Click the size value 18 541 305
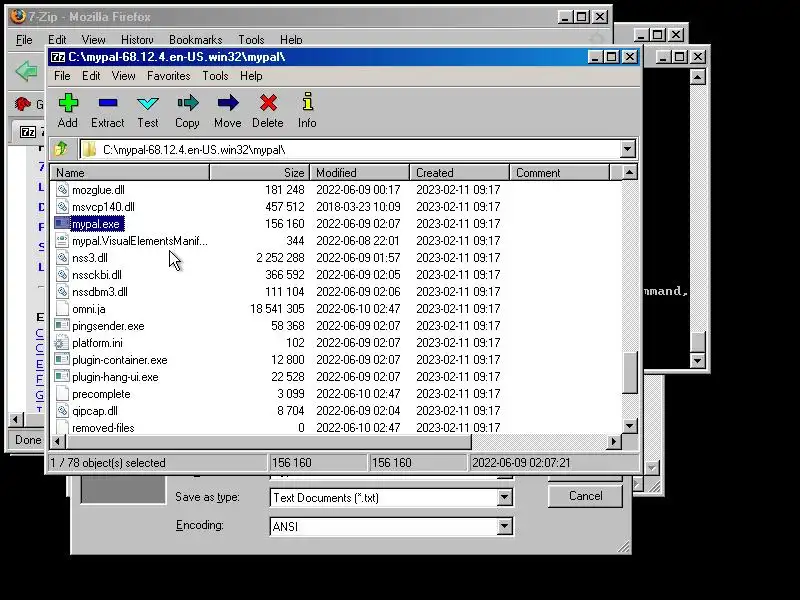This screenshot has height=600, width=800. tap(277, 309)
